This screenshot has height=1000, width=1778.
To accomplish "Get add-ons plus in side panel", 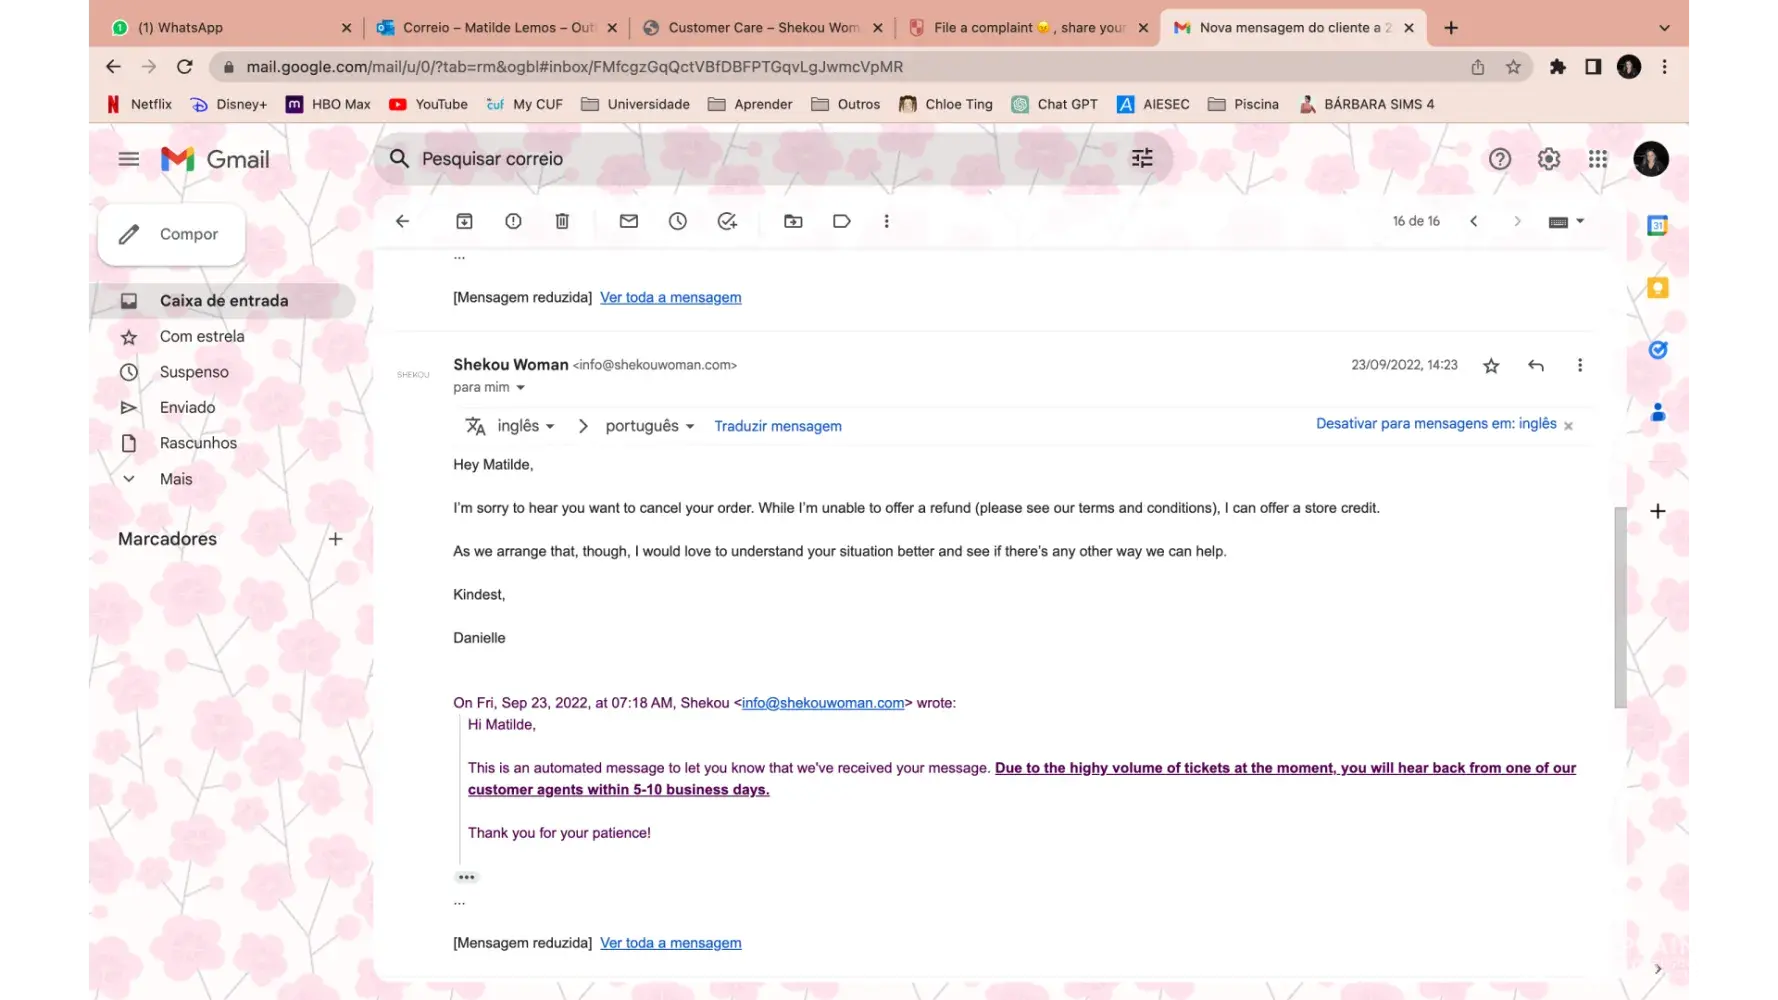I will point(1658,512).
